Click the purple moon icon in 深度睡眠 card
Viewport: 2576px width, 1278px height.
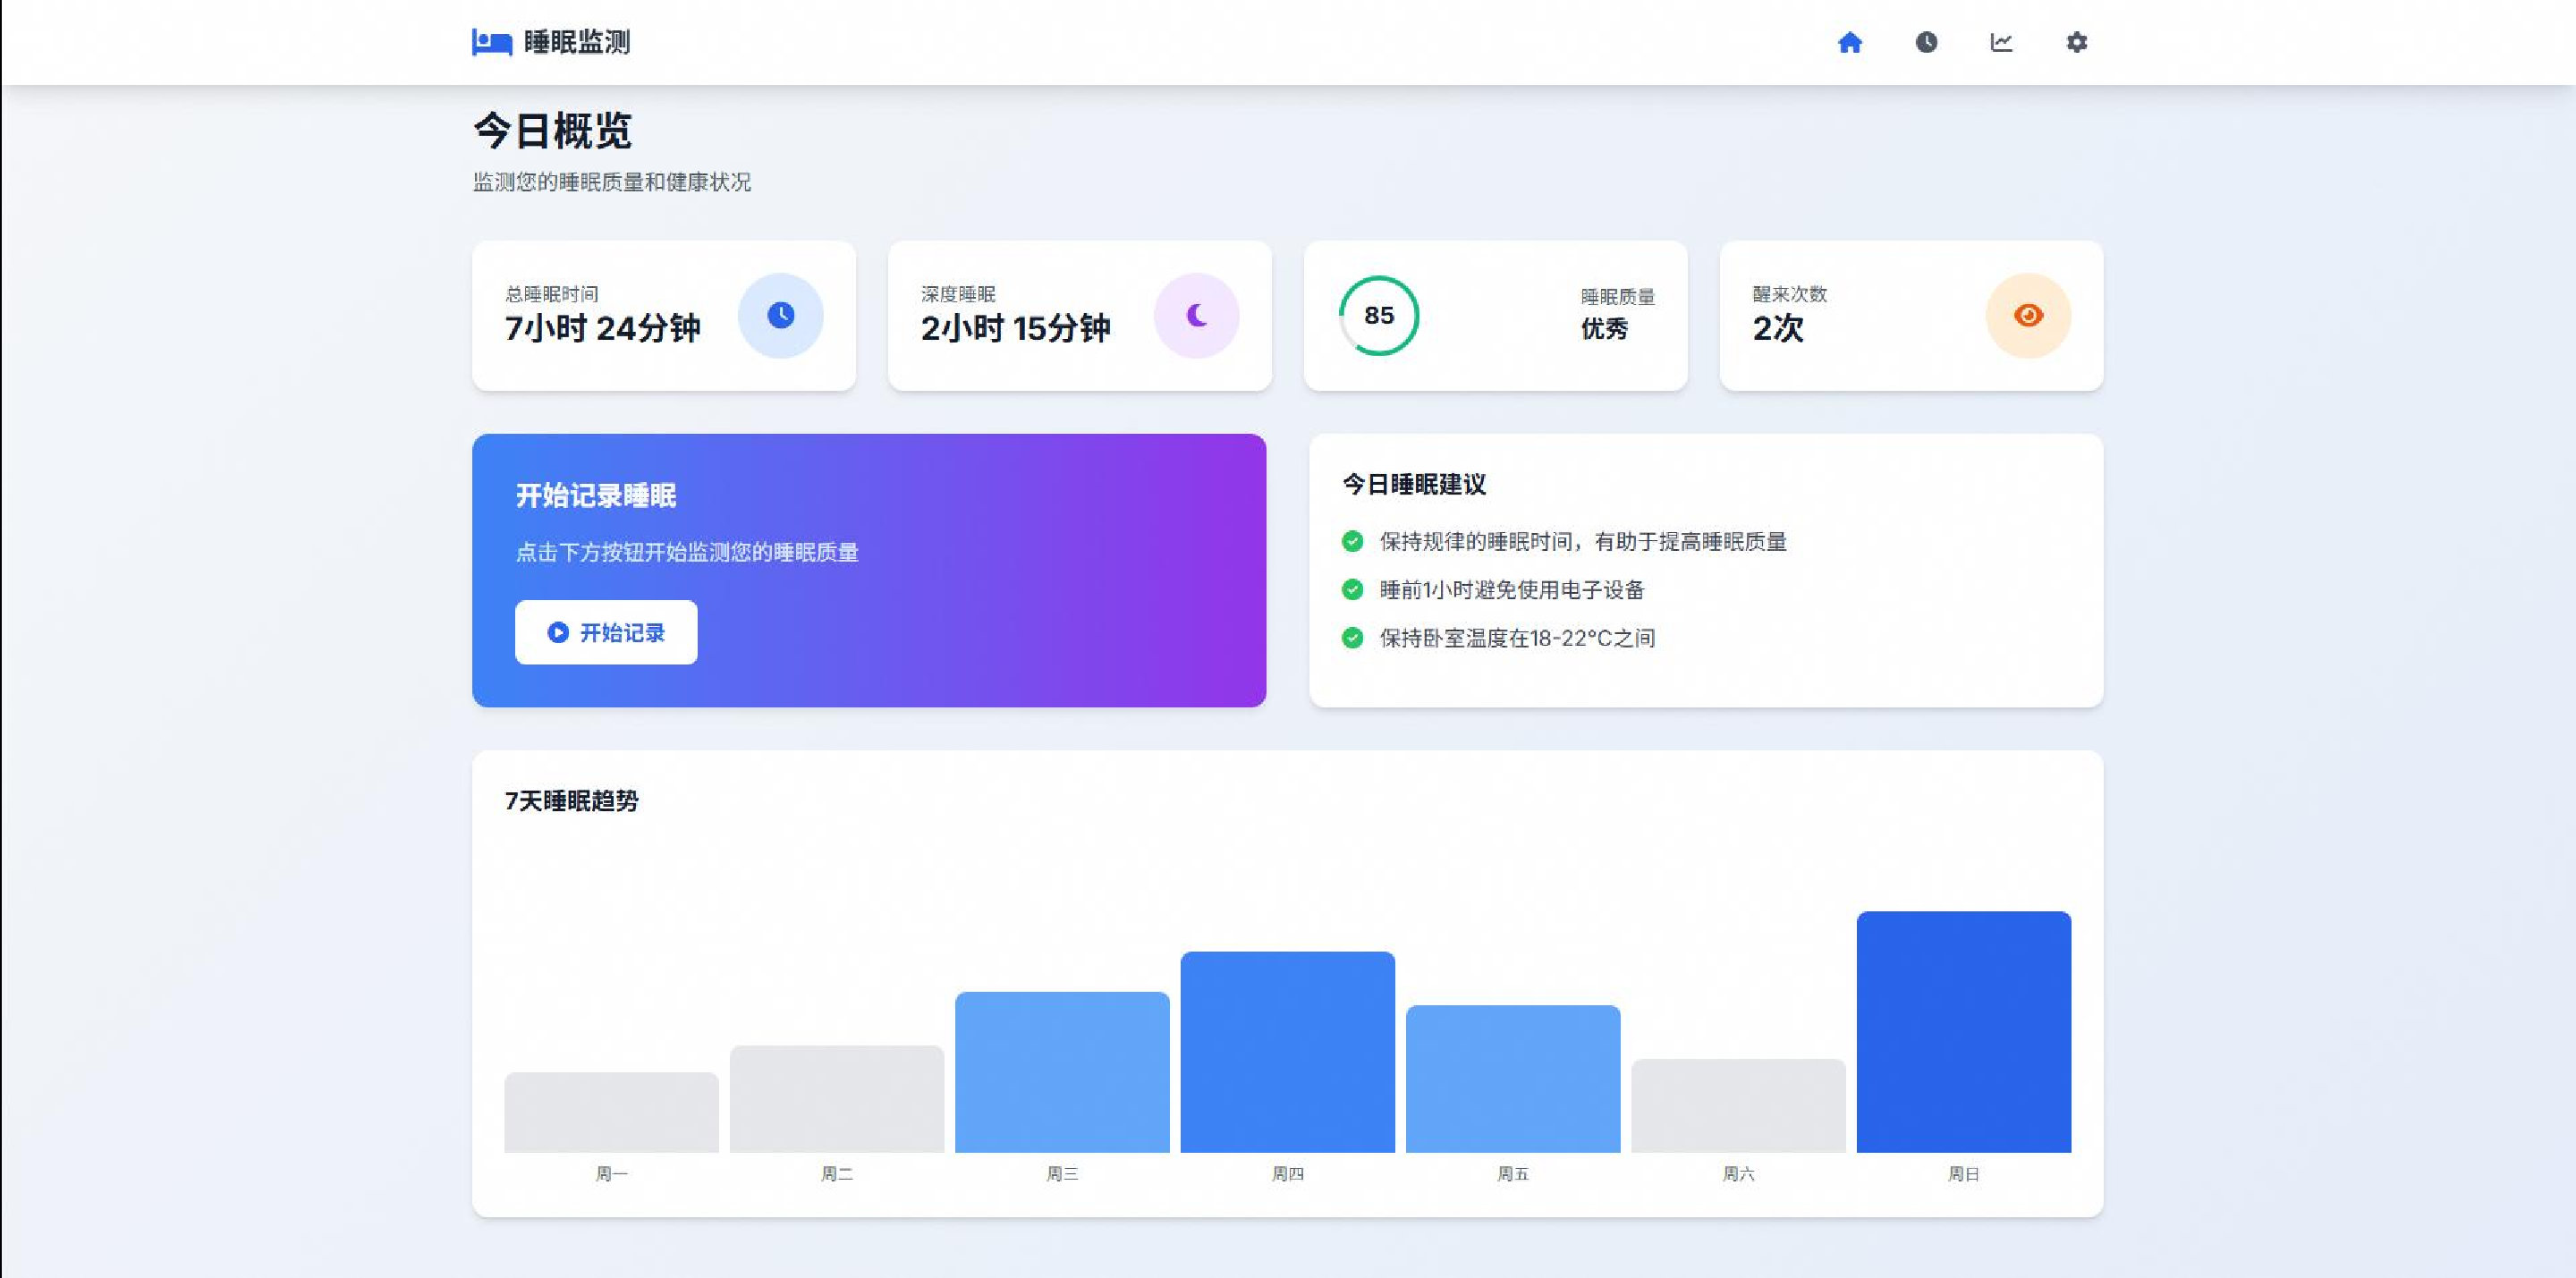(x=1196, y=315)
